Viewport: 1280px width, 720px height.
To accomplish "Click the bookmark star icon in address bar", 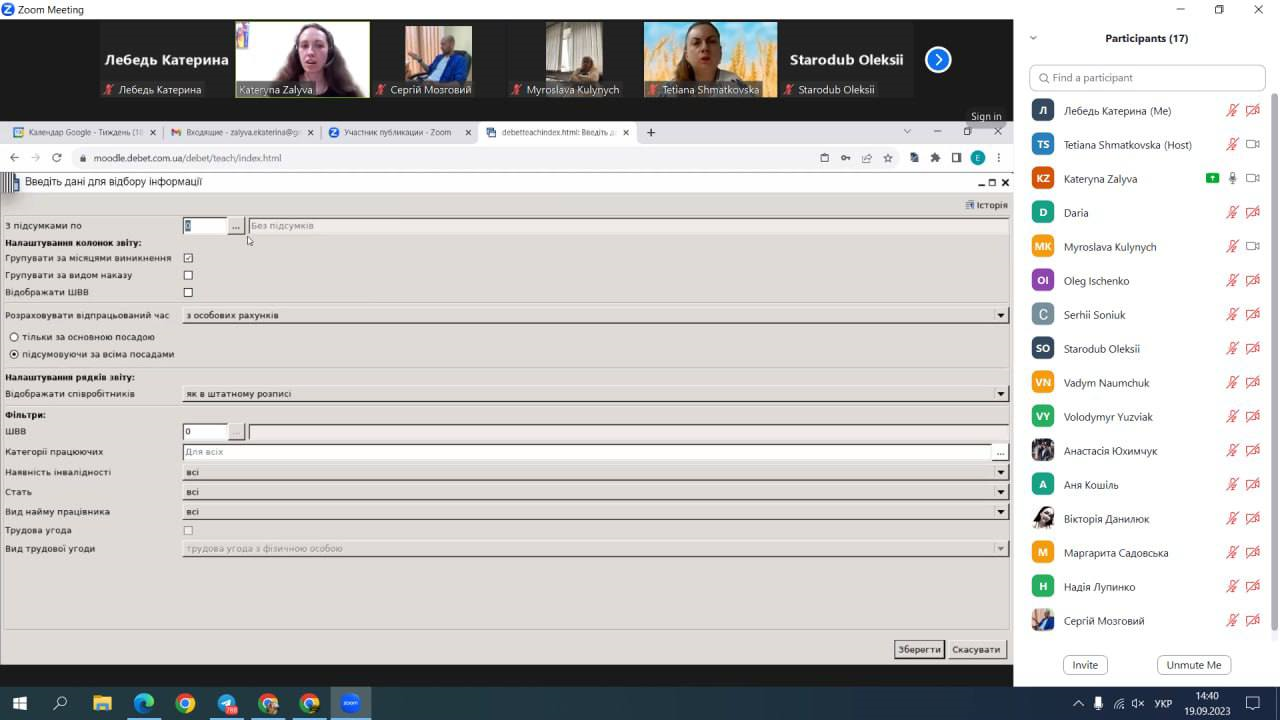I will click(x=887, y=158).
